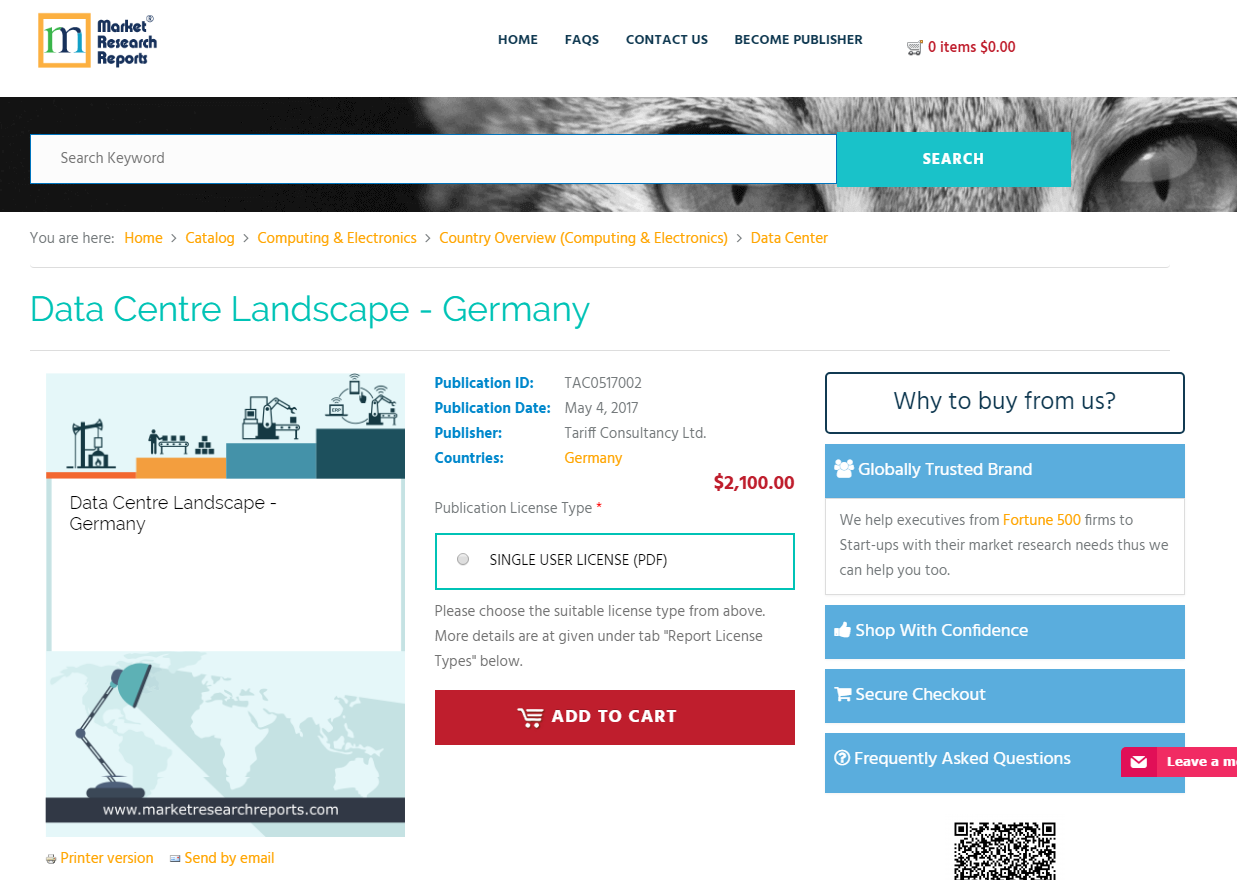The width and height of the screenshot is (1237, 880).
Task: Follow the Germany countries link
Action: (x=593, y=458)
